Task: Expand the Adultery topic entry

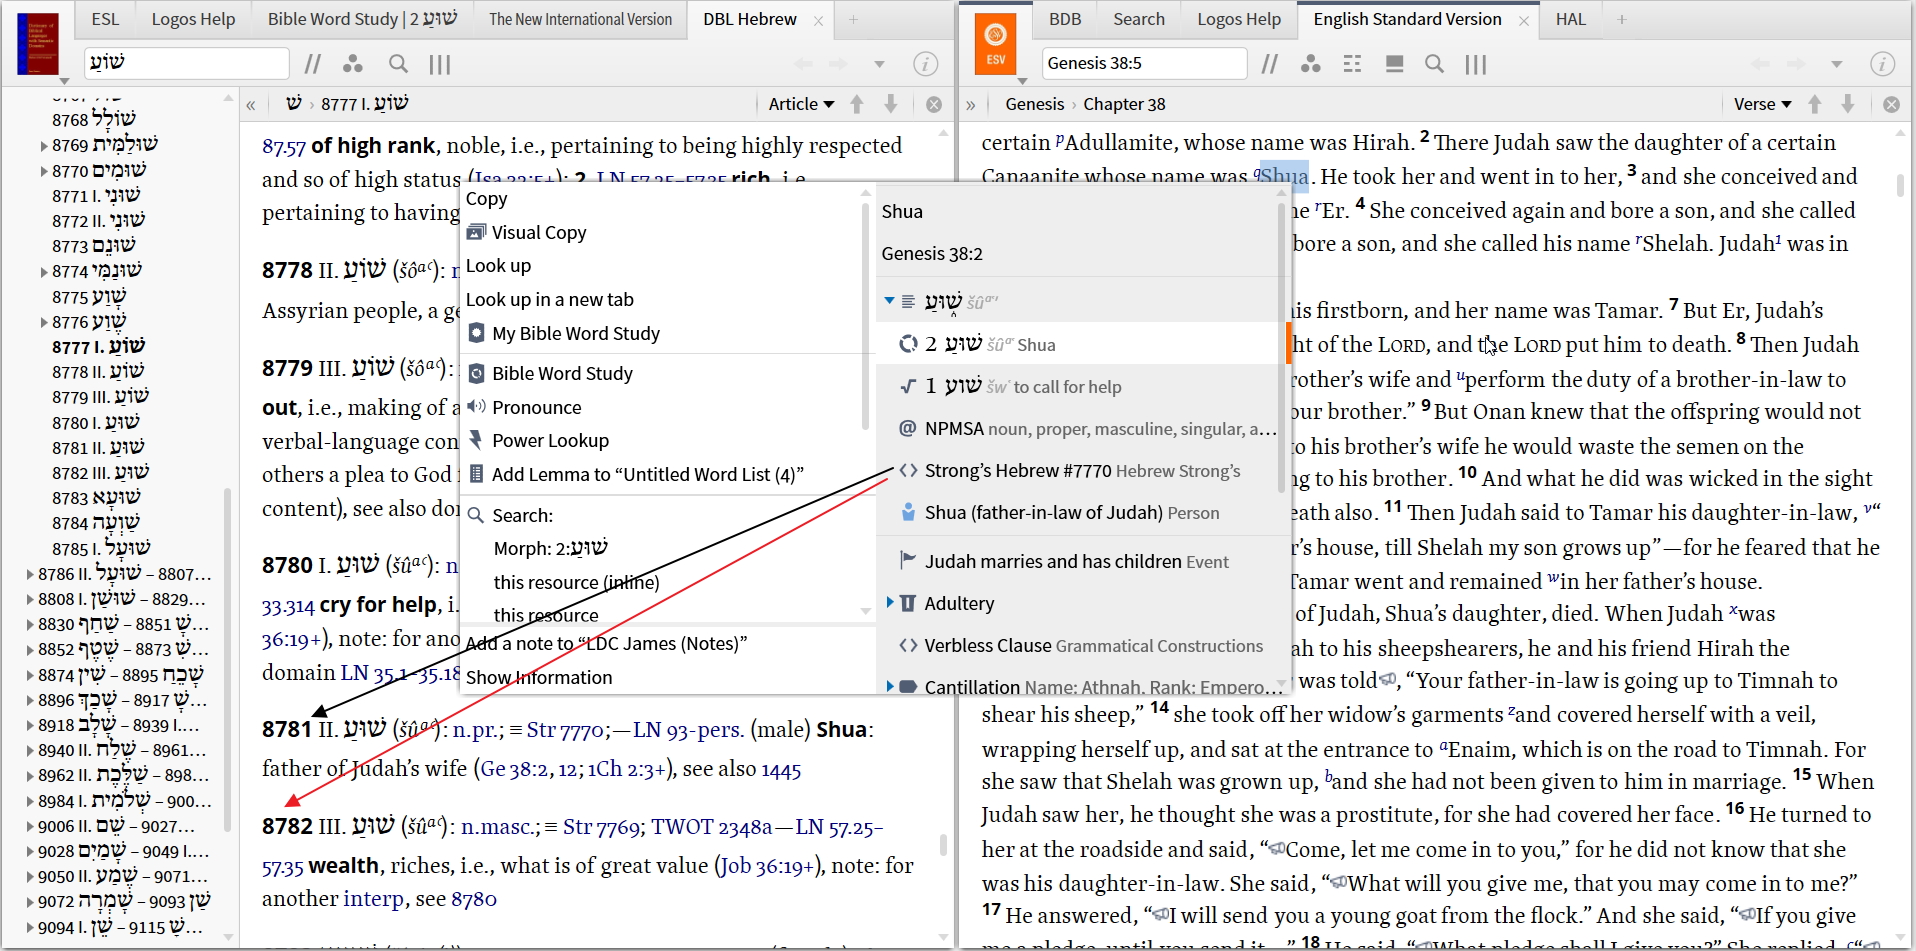Action: (x=890, y=603)
